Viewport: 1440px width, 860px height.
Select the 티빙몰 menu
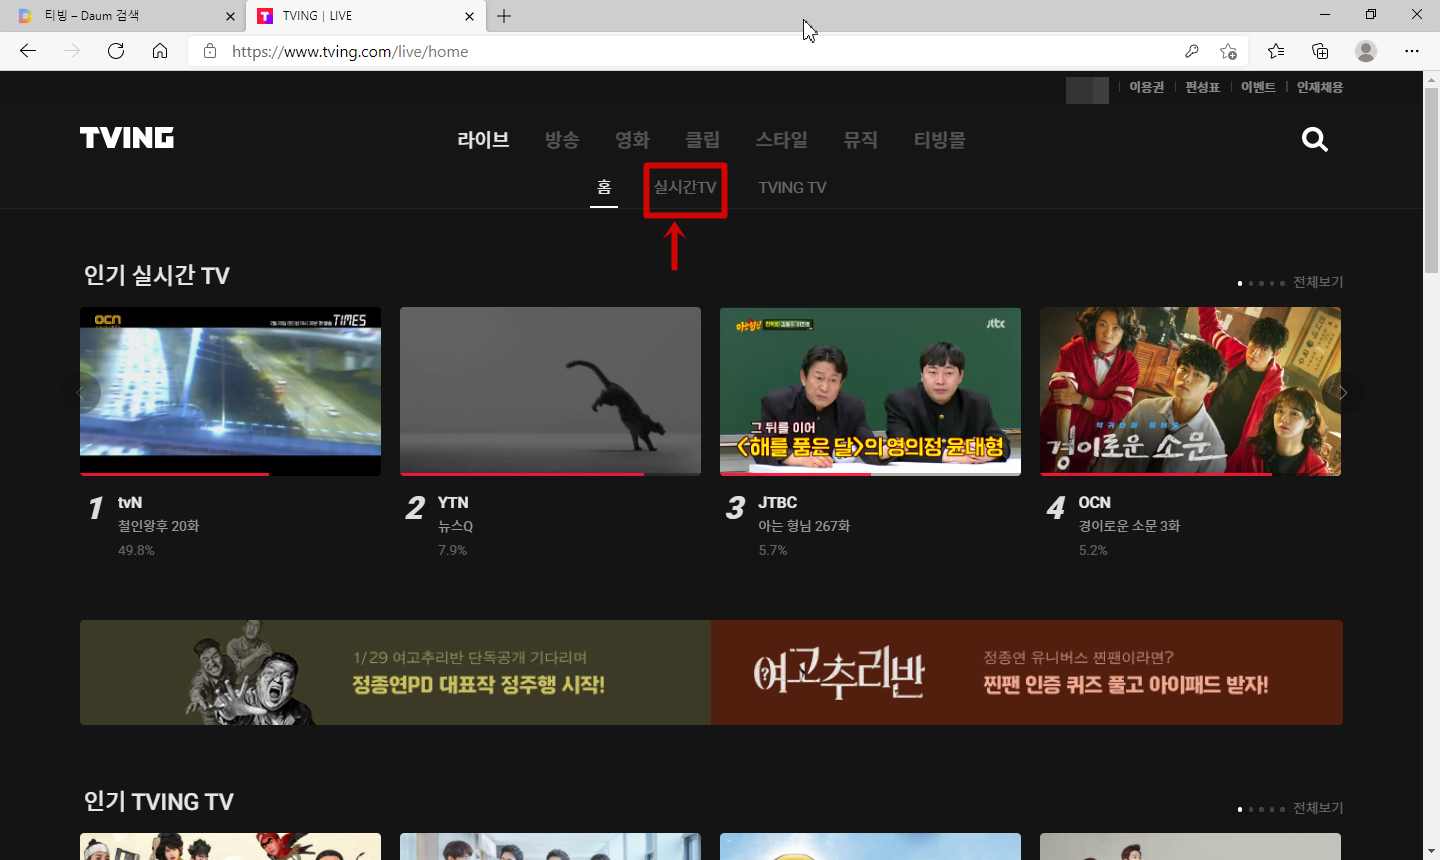tap(940, 140)
